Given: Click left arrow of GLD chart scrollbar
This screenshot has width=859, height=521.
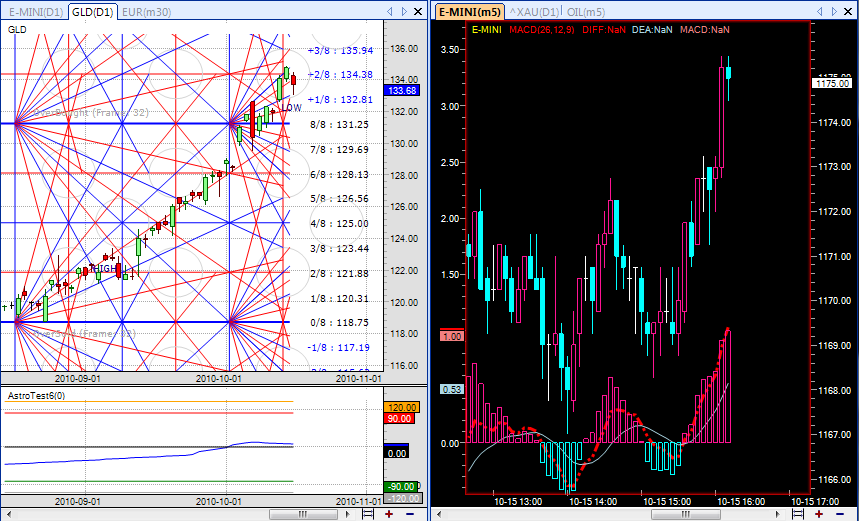Looking at the screenshot, I should [x=8, y=514].
